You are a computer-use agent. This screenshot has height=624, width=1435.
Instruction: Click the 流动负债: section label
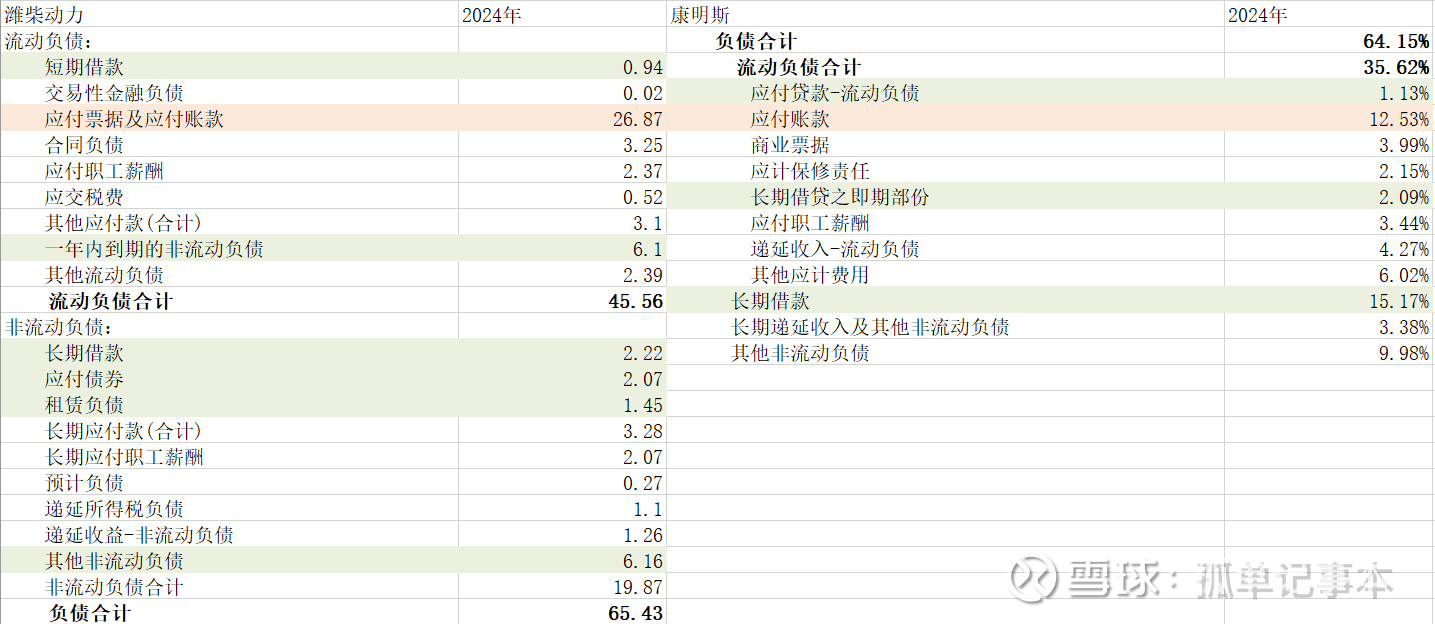pyautogui.click(x=49, y=41)
